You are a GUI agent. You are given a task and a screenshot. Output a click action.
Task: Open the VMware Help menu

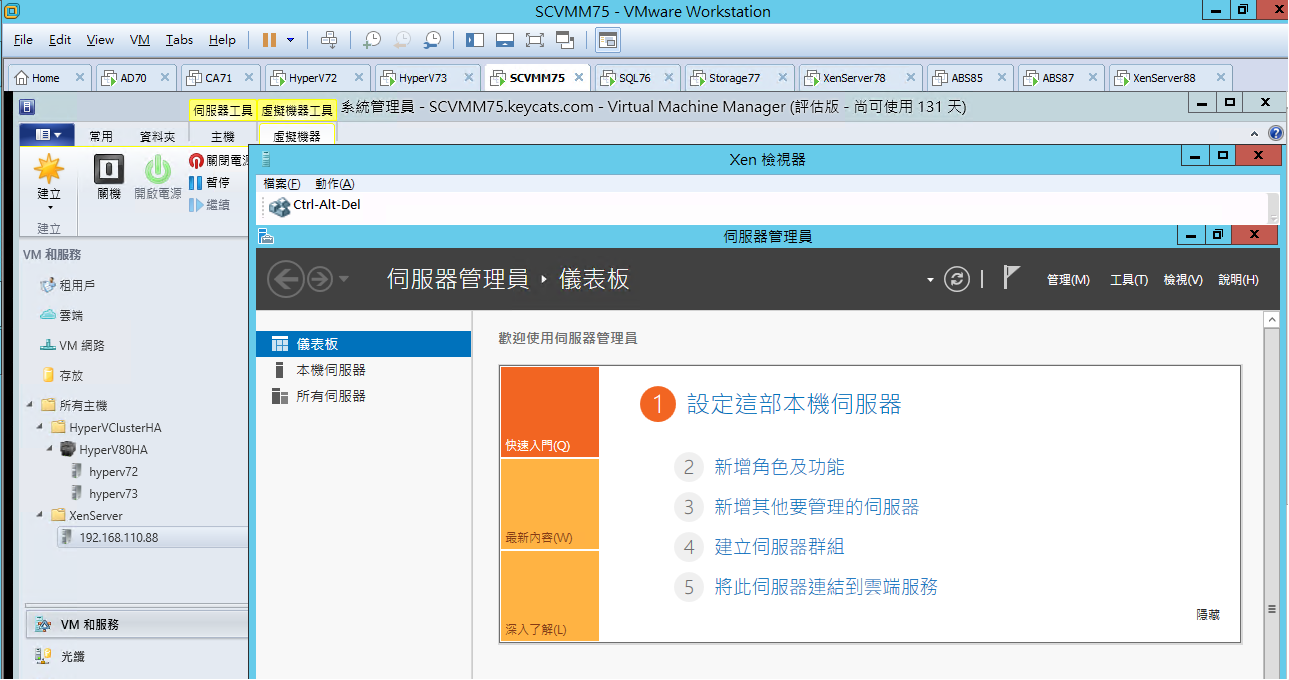click(222, 40)
